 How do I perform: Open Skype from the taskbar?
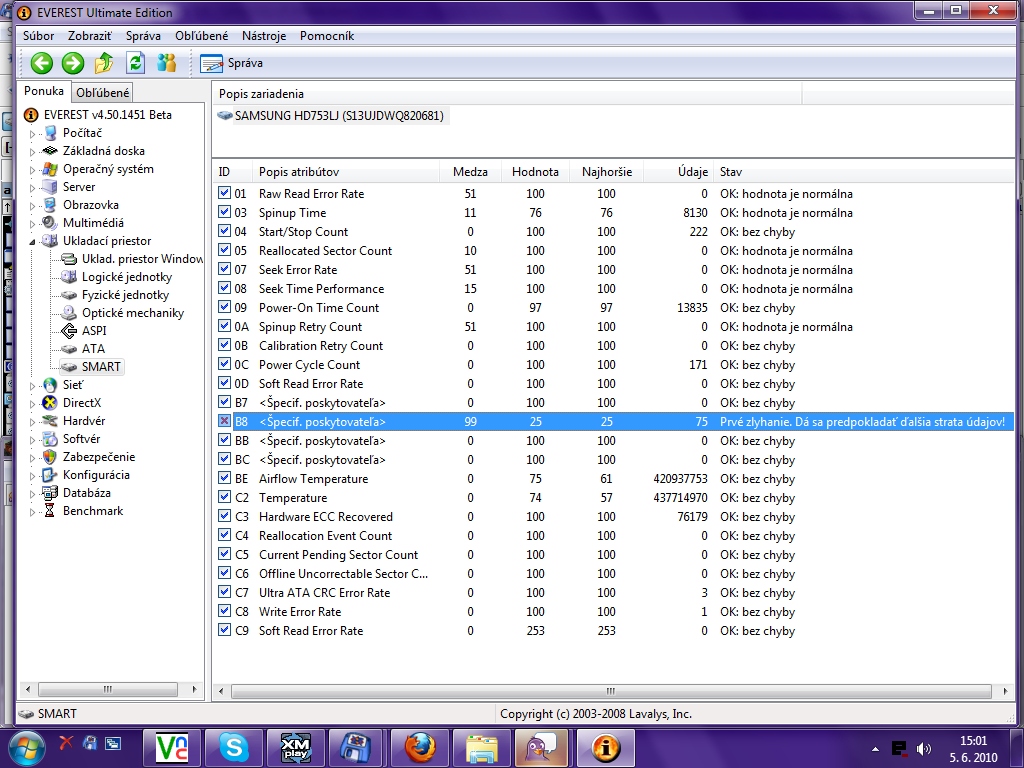coord(234,748)
